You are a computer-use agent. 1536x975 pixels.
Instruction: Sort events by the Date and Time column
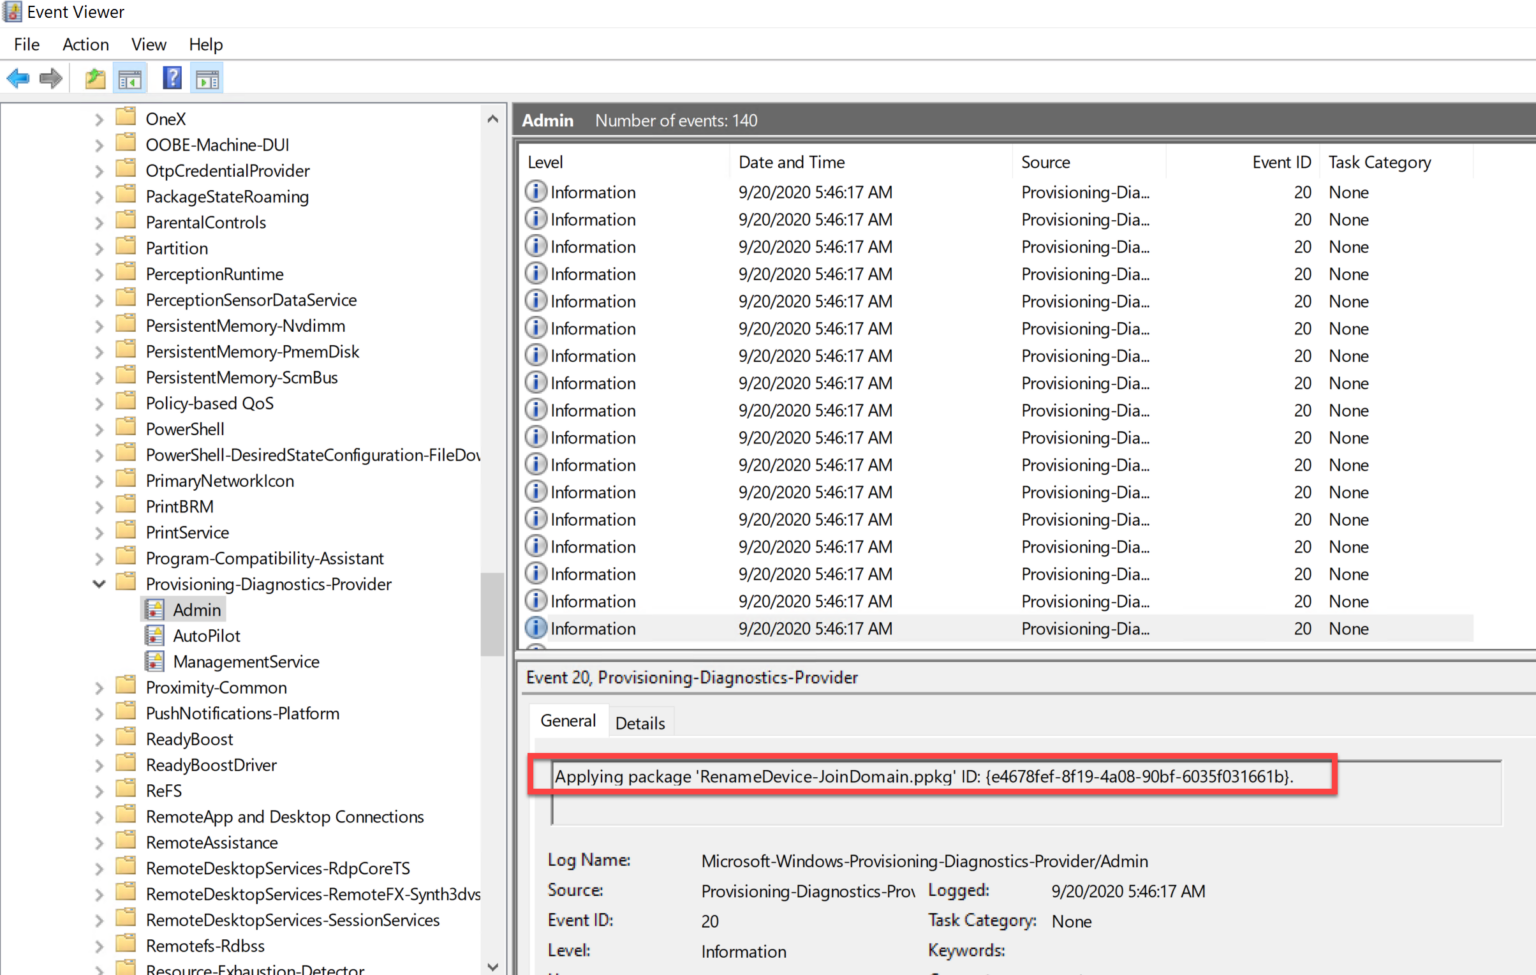tap(791, 162)
